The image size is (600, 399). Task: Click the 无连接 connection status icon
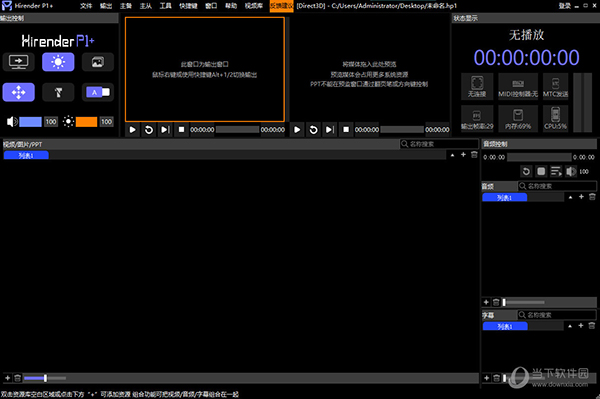click(x=477, y=86)
